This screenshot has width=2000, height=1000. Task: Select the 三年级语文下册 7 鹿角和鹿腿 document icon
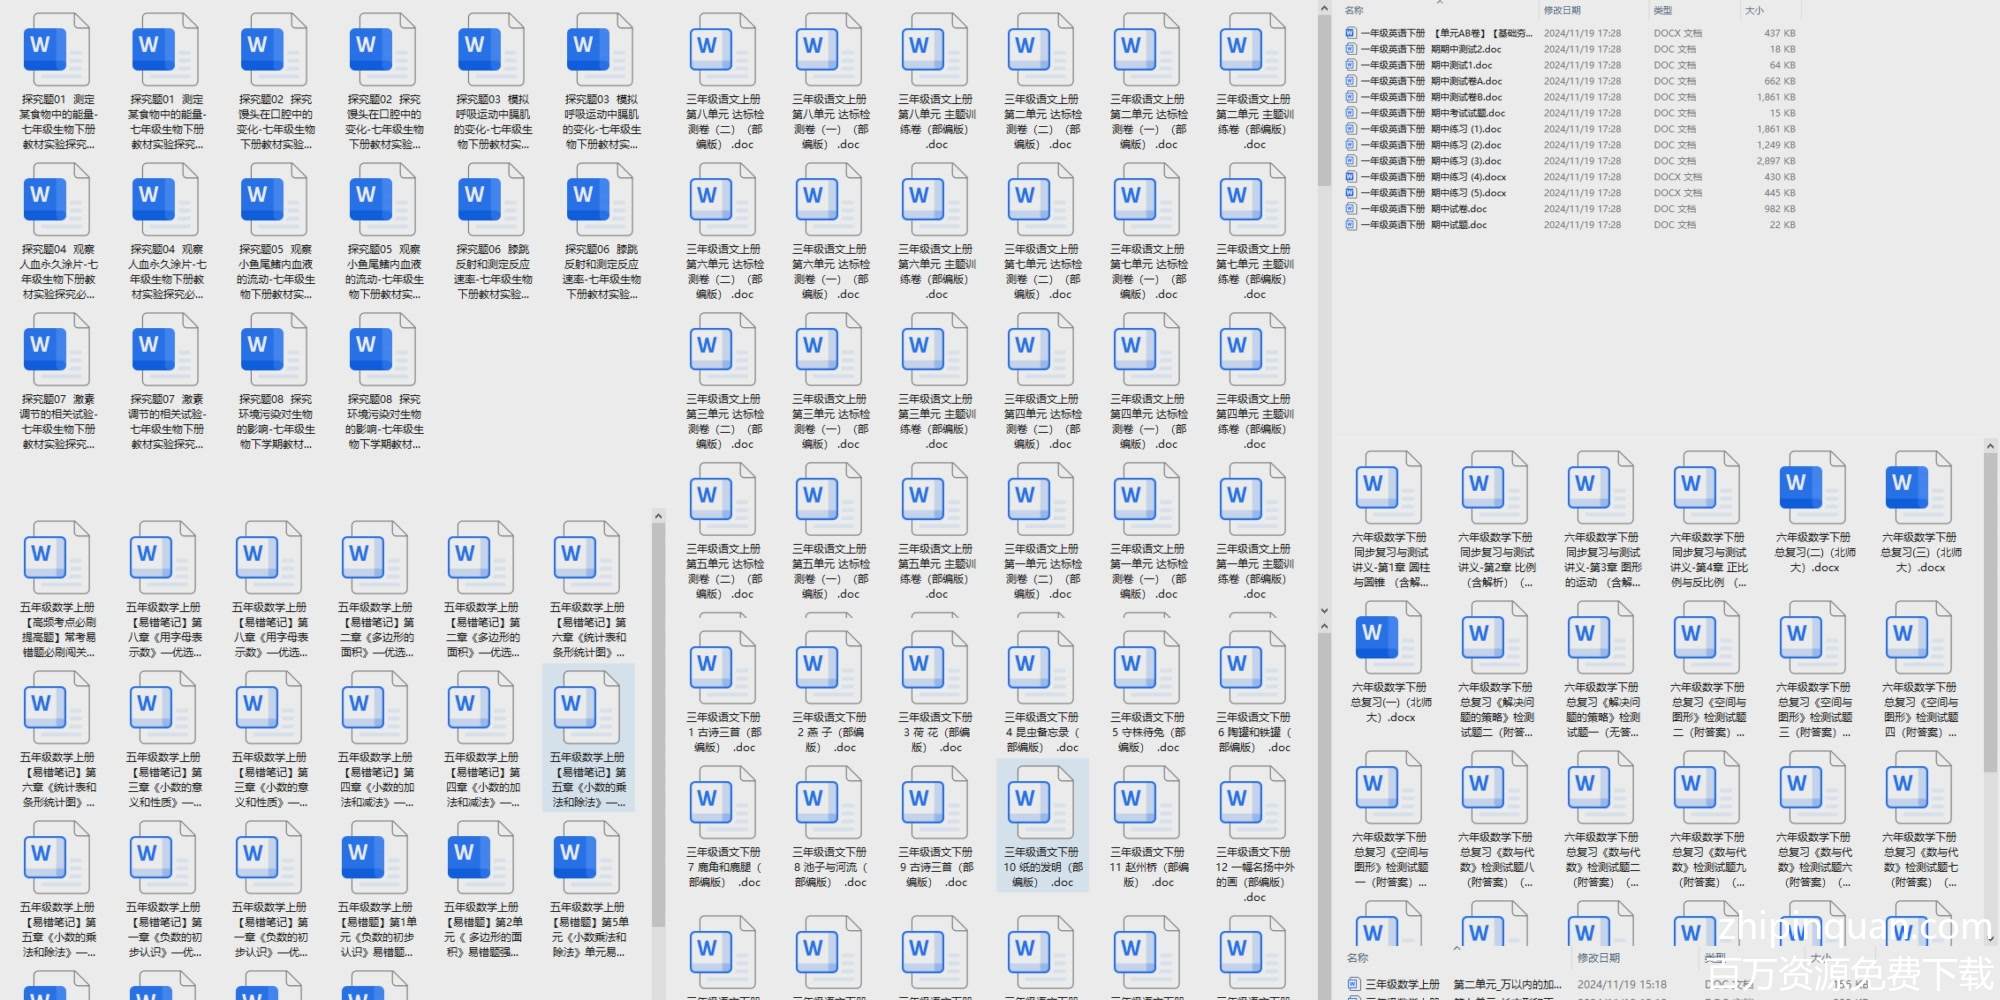[x=724, y=803]
